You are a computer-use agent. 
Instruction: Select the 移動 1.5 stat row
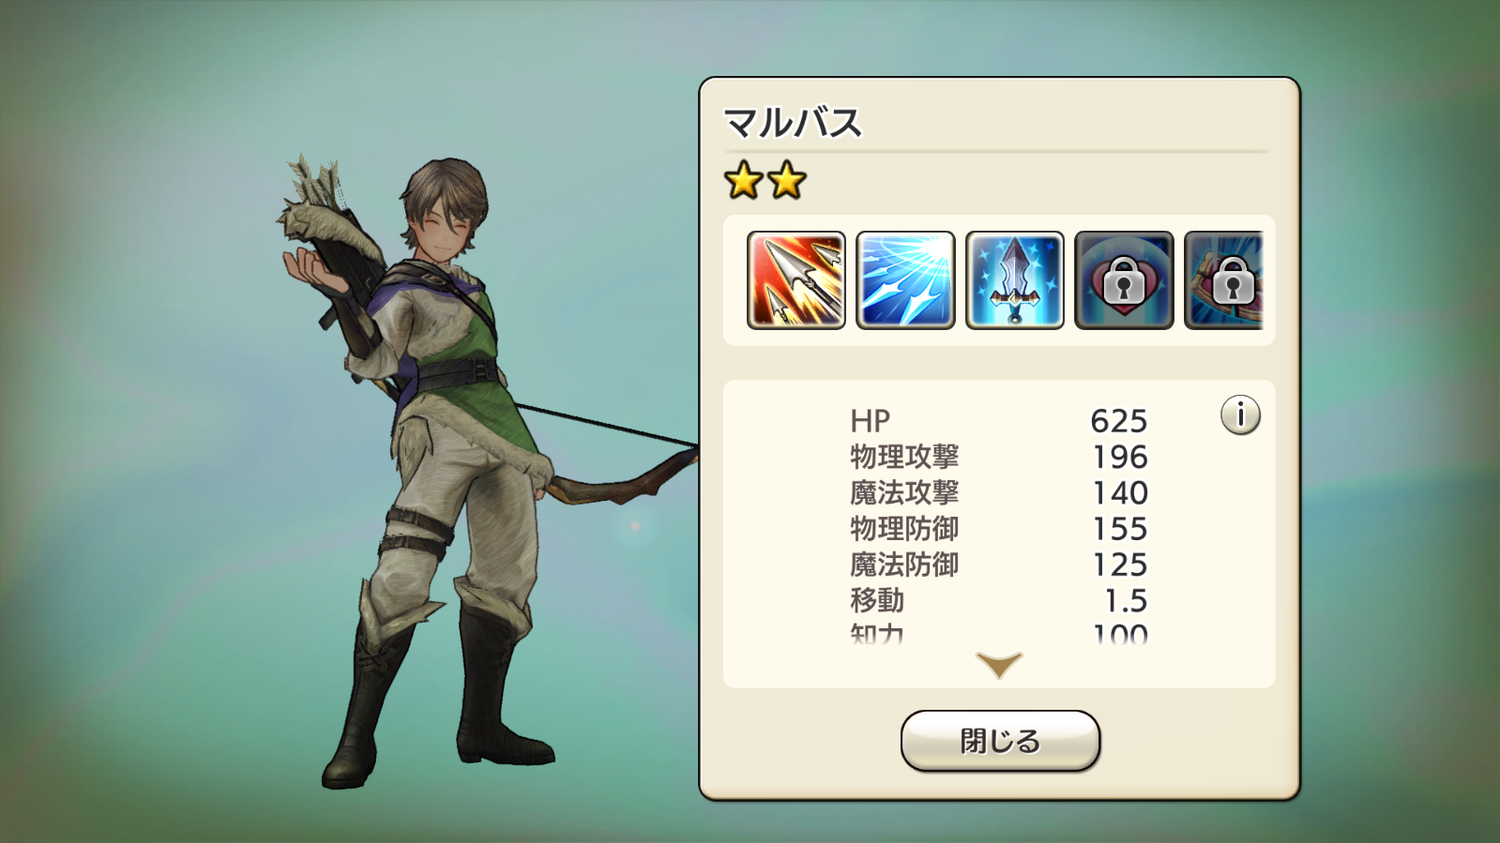(x=998, y=601)
